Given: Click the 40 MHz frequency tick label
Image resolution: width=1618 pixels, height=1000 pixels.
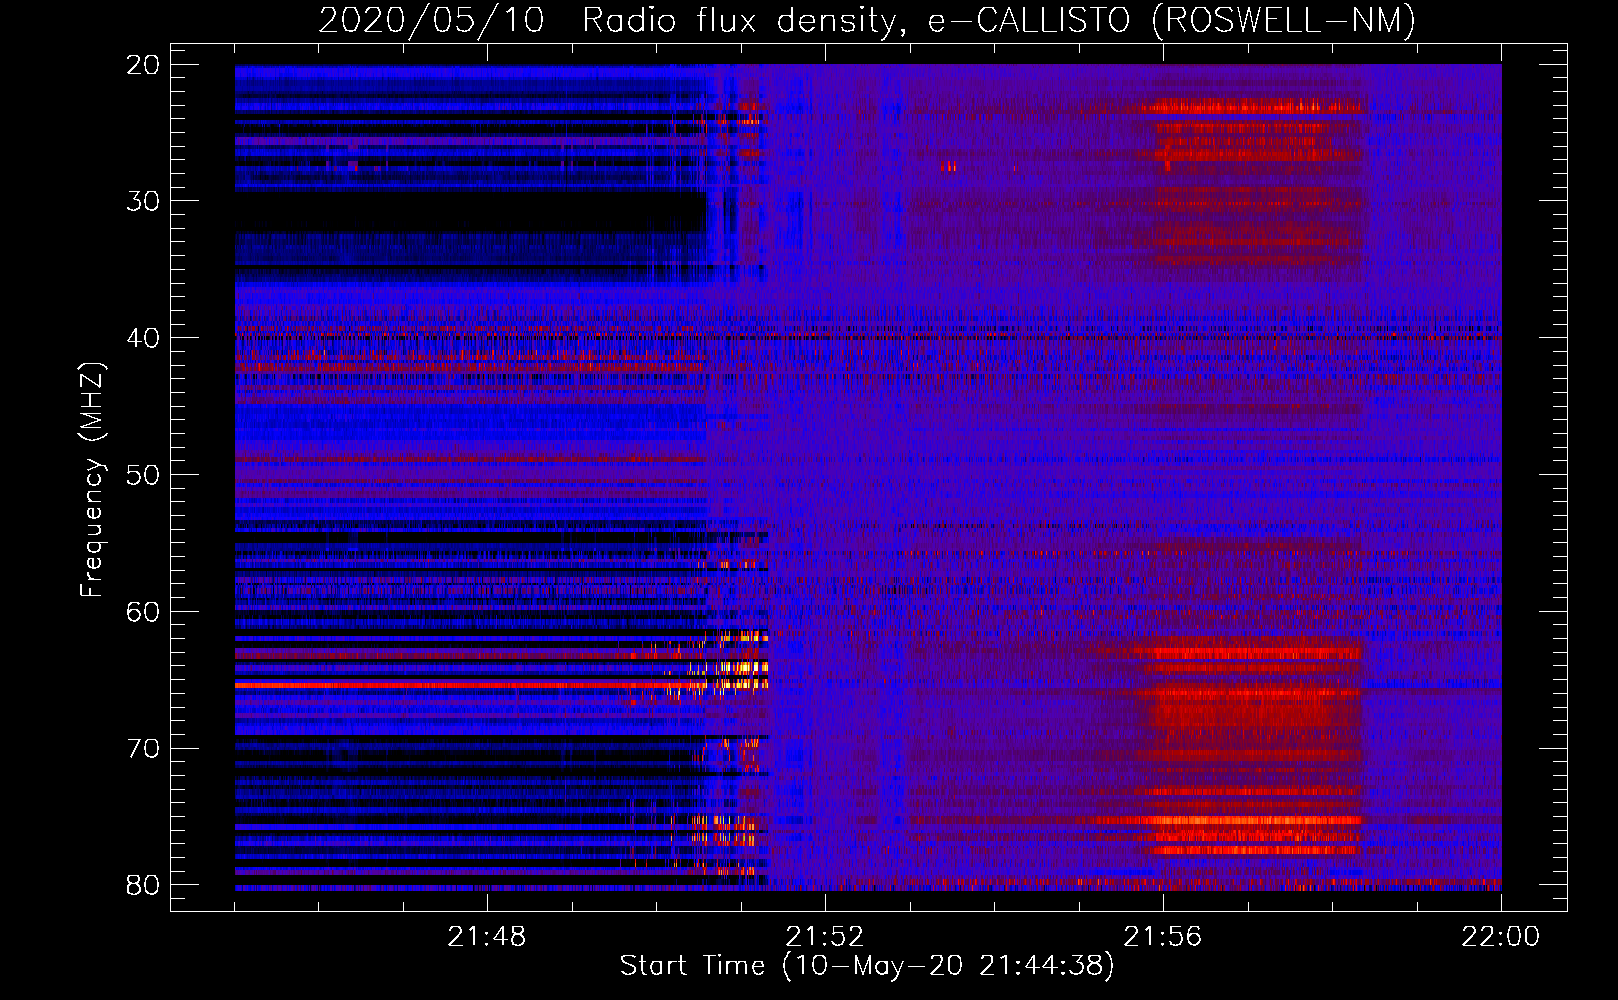Looking at the screenshot, I should tap(144, 338).
